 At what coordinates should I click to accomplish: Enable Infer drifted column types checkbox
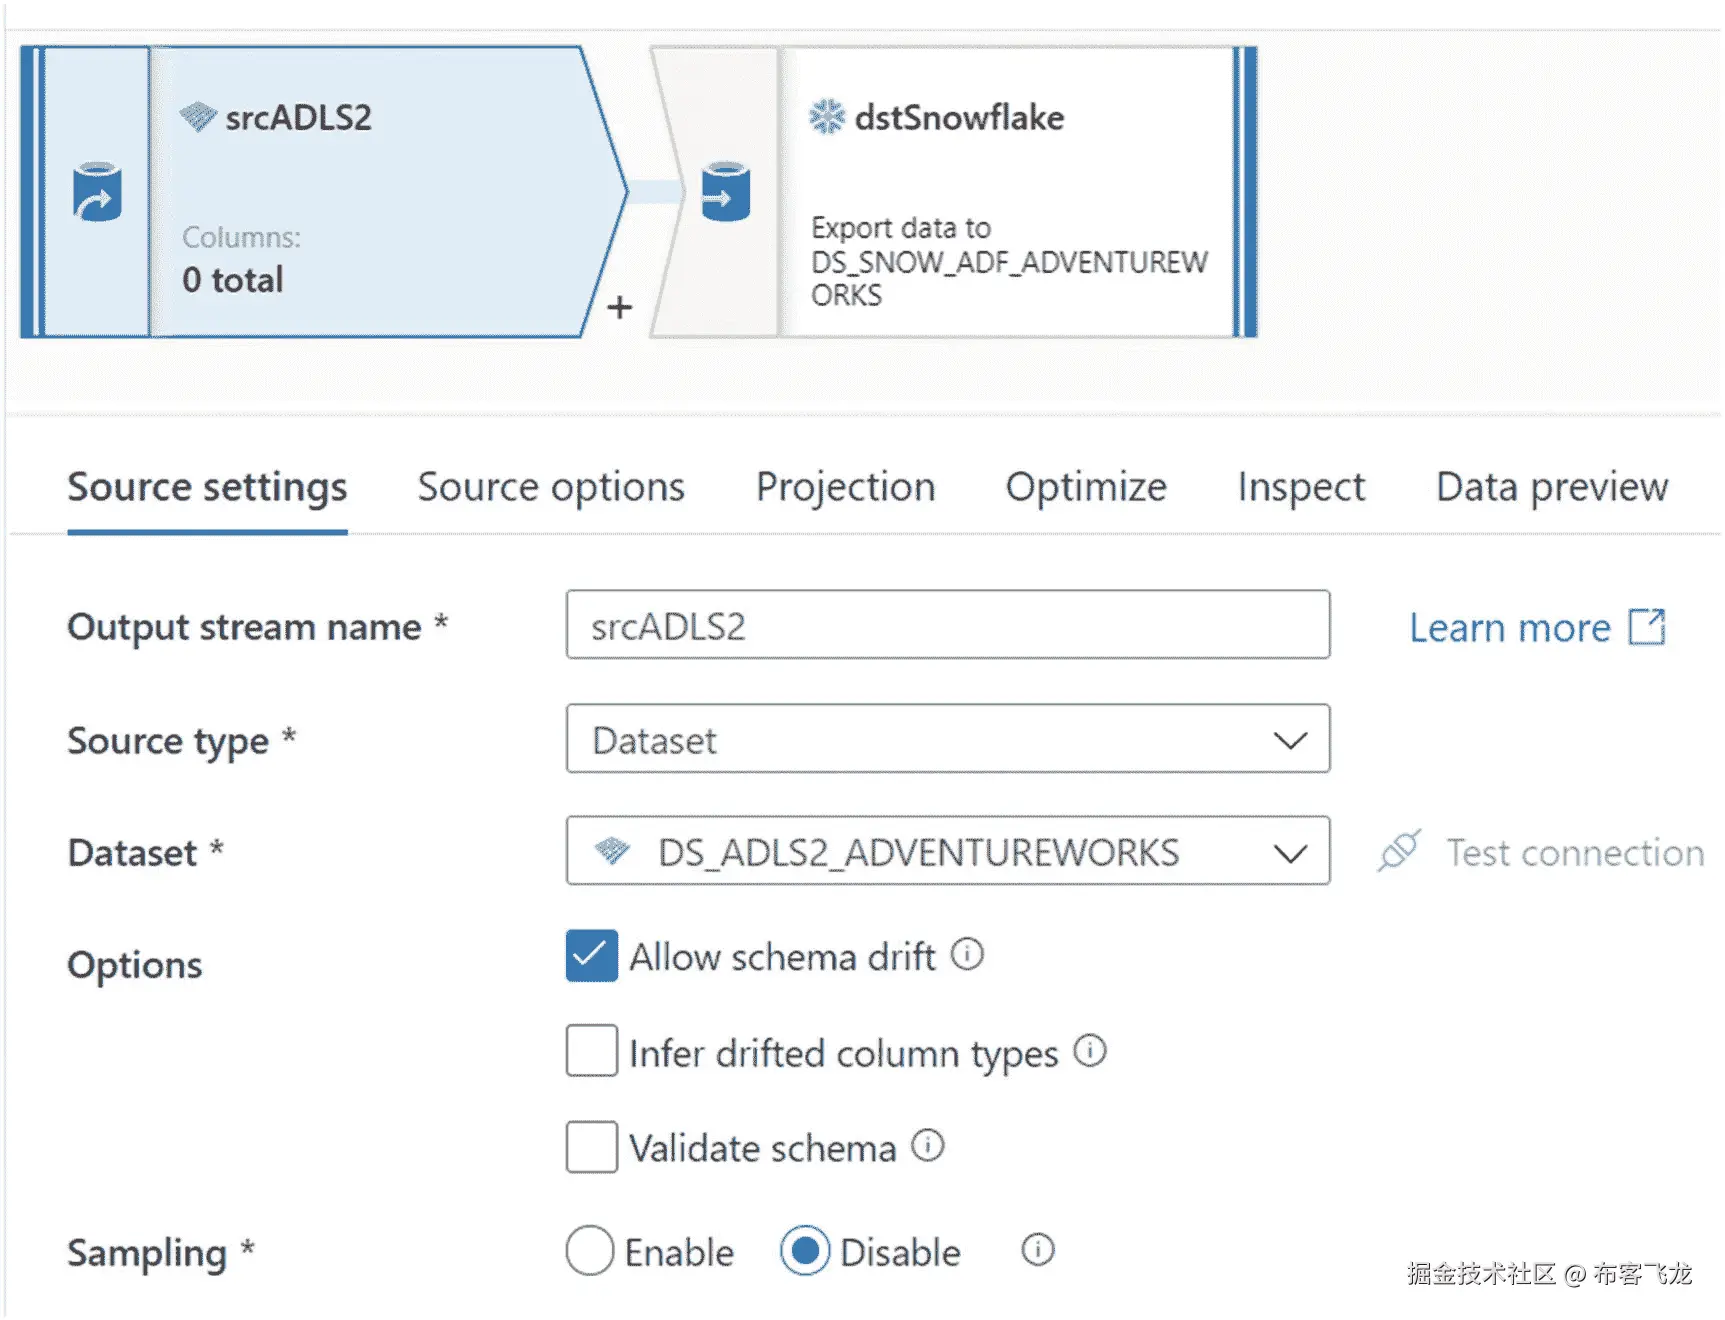[591, 1050]
